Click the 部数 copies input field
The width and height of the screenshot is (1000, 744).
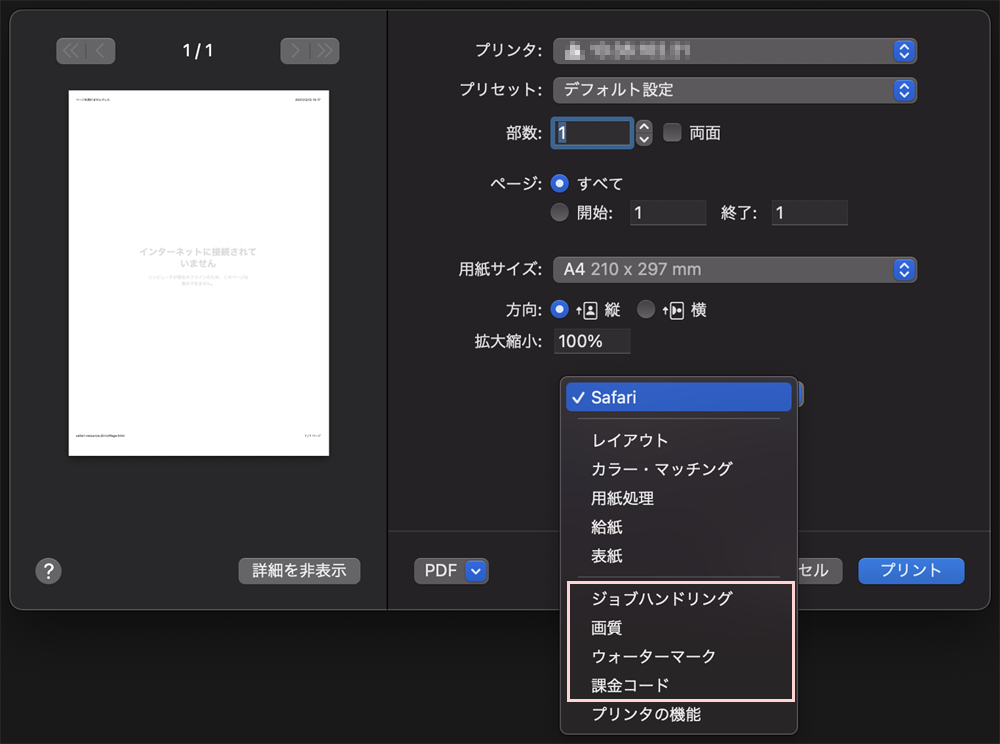click(x=592, y=133)
